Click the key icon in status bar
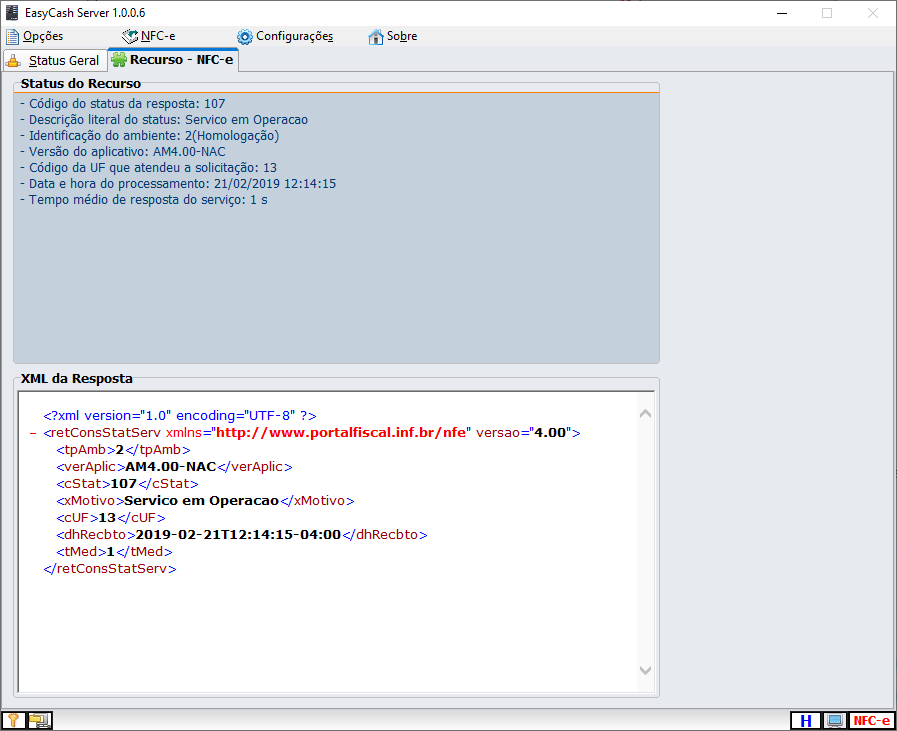Viewport: 897px width, 731px height. [13, 720]
